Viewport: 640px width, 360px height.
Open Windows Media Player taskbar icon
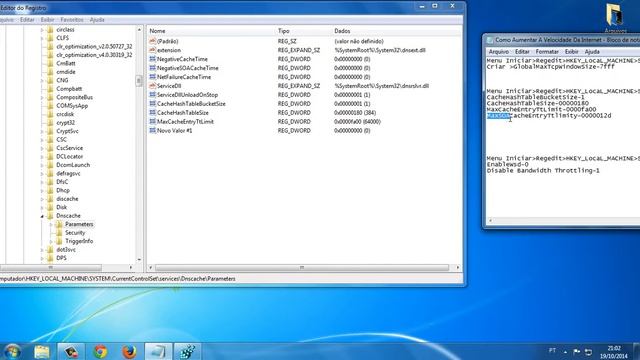point(71,351)
